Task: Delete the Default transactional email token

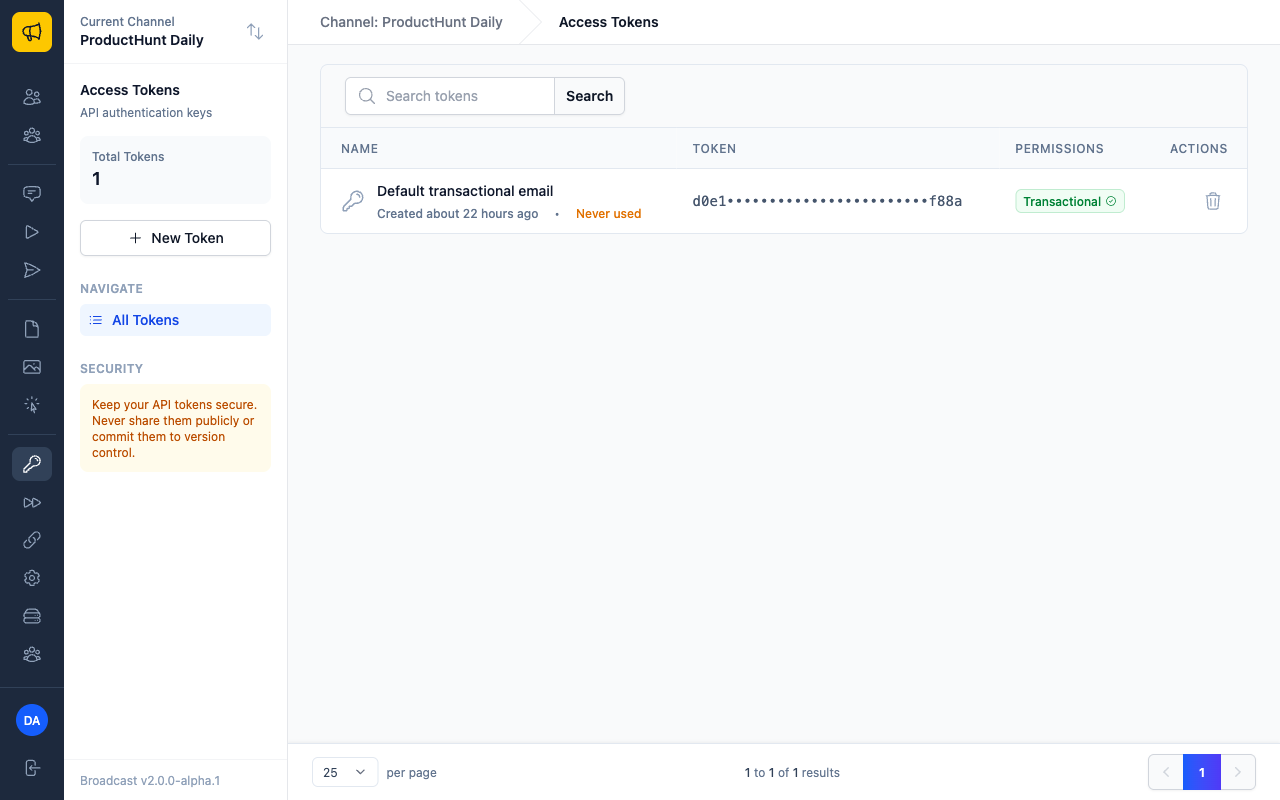Action: point(1213,201)
